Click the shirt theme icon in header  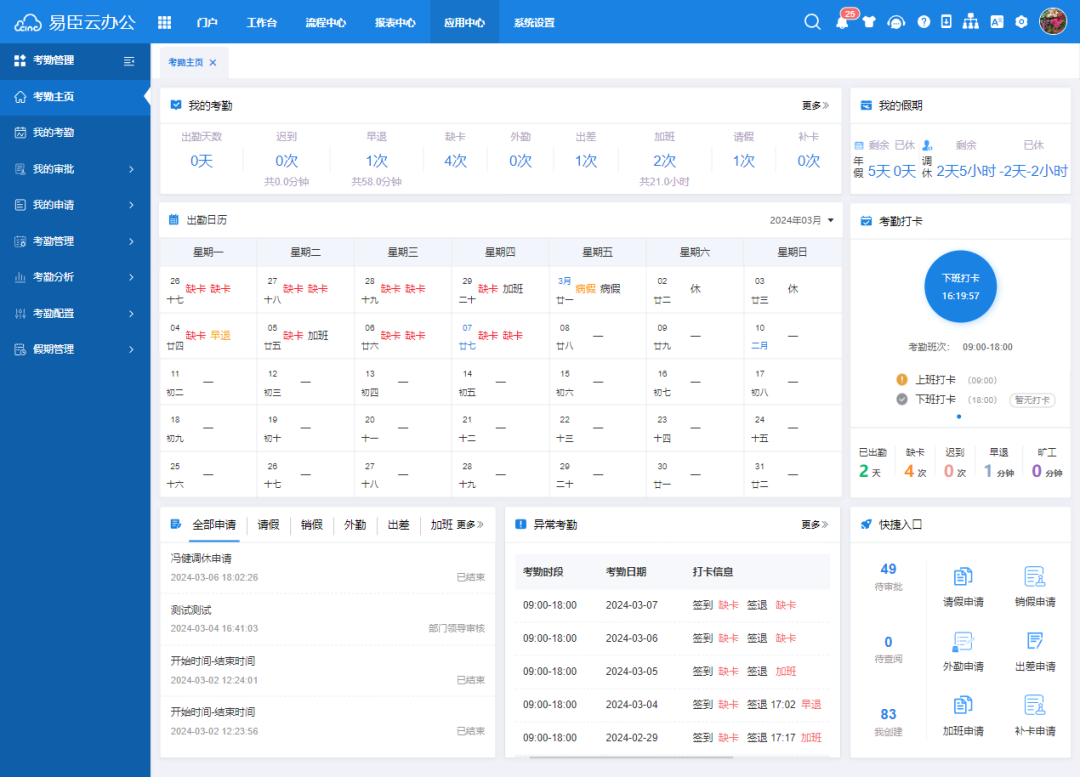869,22
